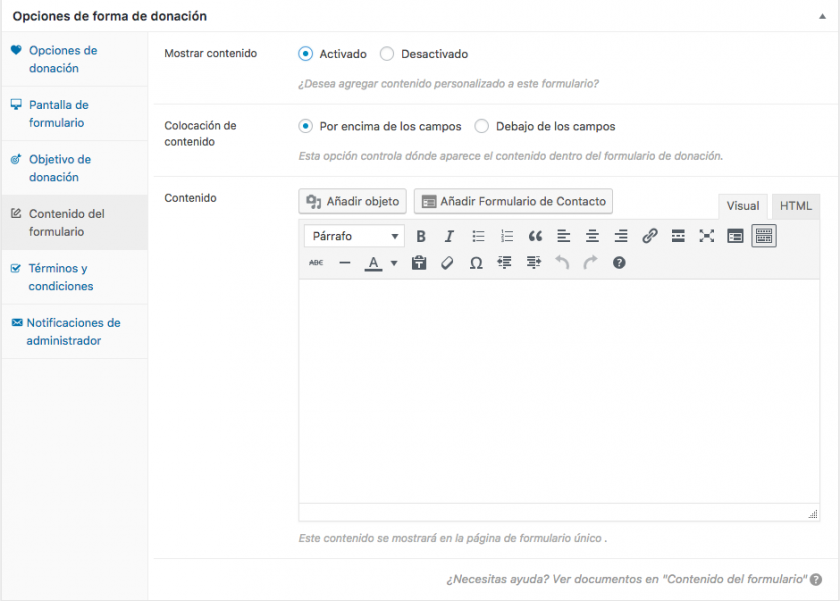Select the Activado radio option

click(x=305, y=54)
